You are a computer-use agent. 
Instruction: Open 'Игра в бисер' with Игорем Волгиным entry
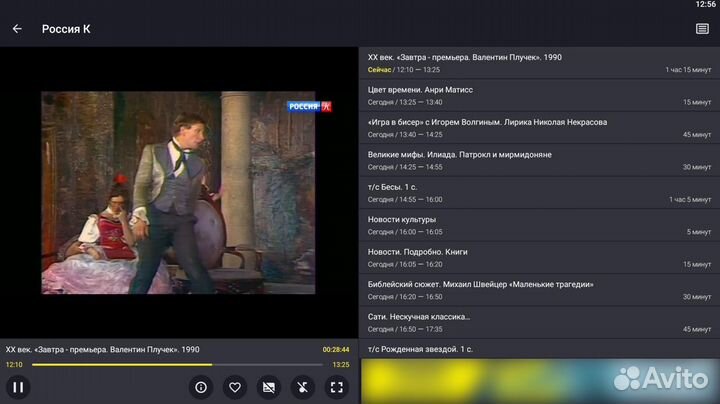tap(539, 128)
